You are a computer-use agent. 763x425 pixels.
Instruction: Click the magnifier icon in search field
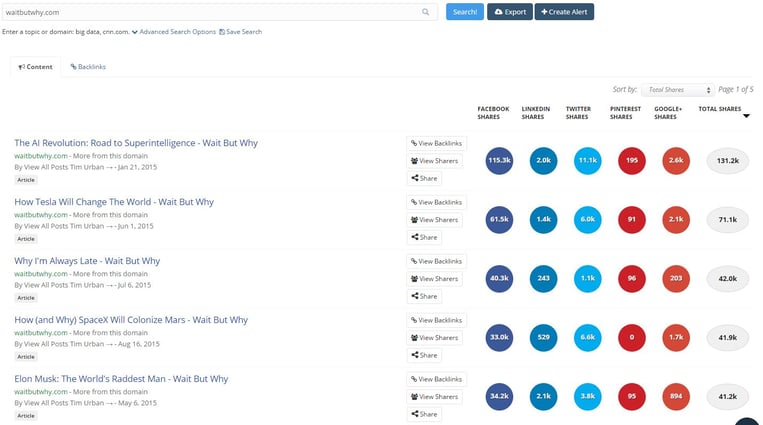pos(426,12)
